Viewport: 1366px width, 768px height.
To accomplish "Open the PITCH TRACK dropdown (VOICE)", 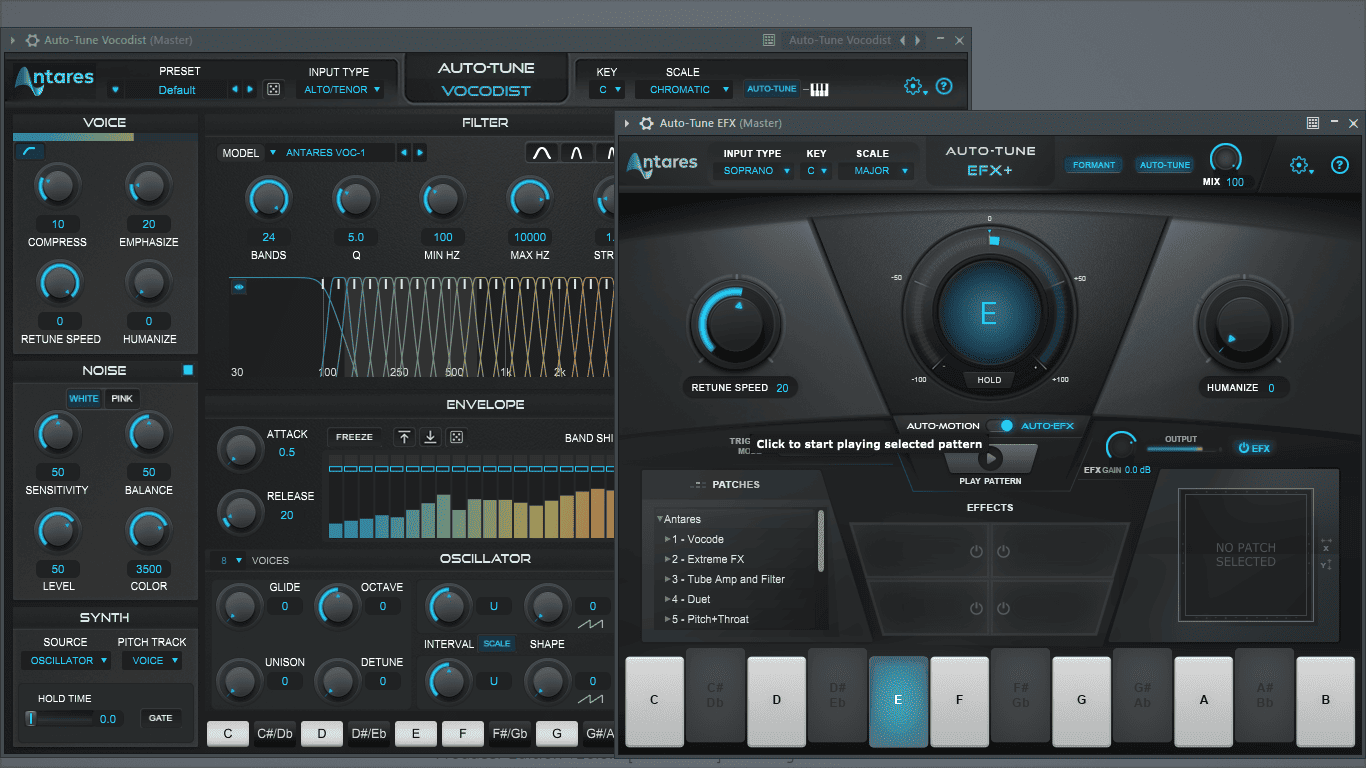I will (152, 661).
